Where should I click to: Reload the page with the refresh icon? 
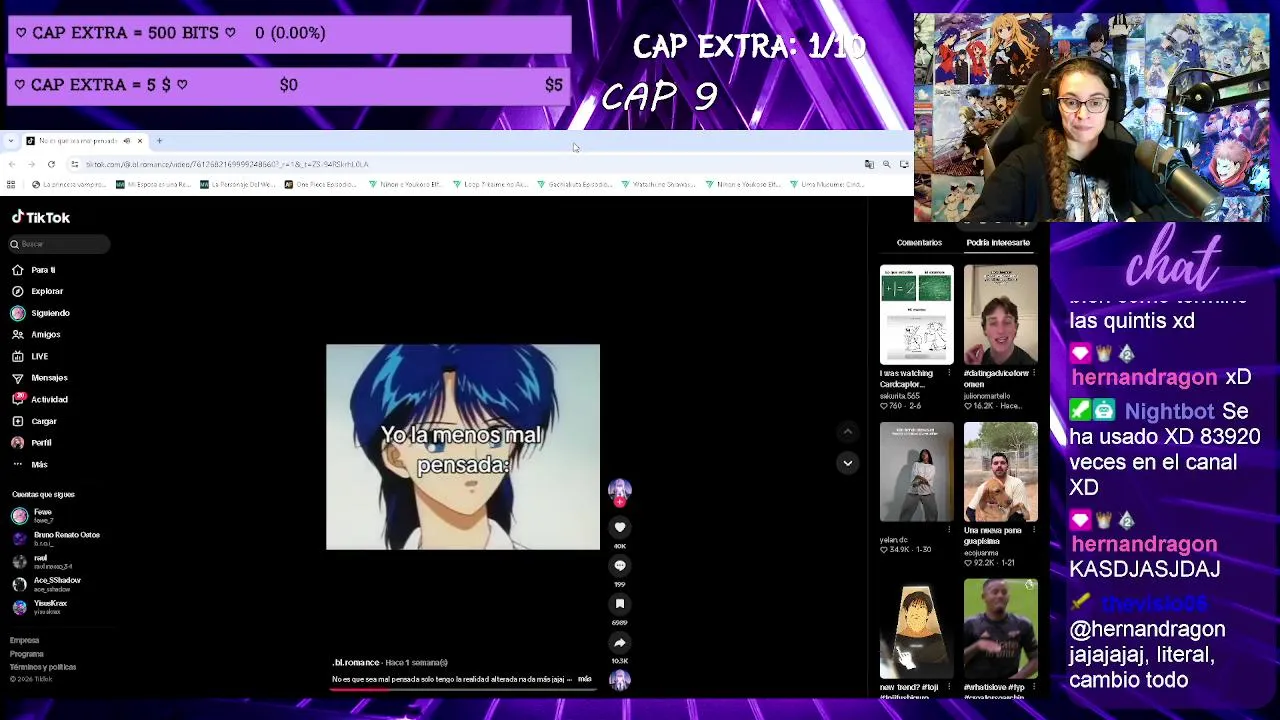[x=51, y=164]
